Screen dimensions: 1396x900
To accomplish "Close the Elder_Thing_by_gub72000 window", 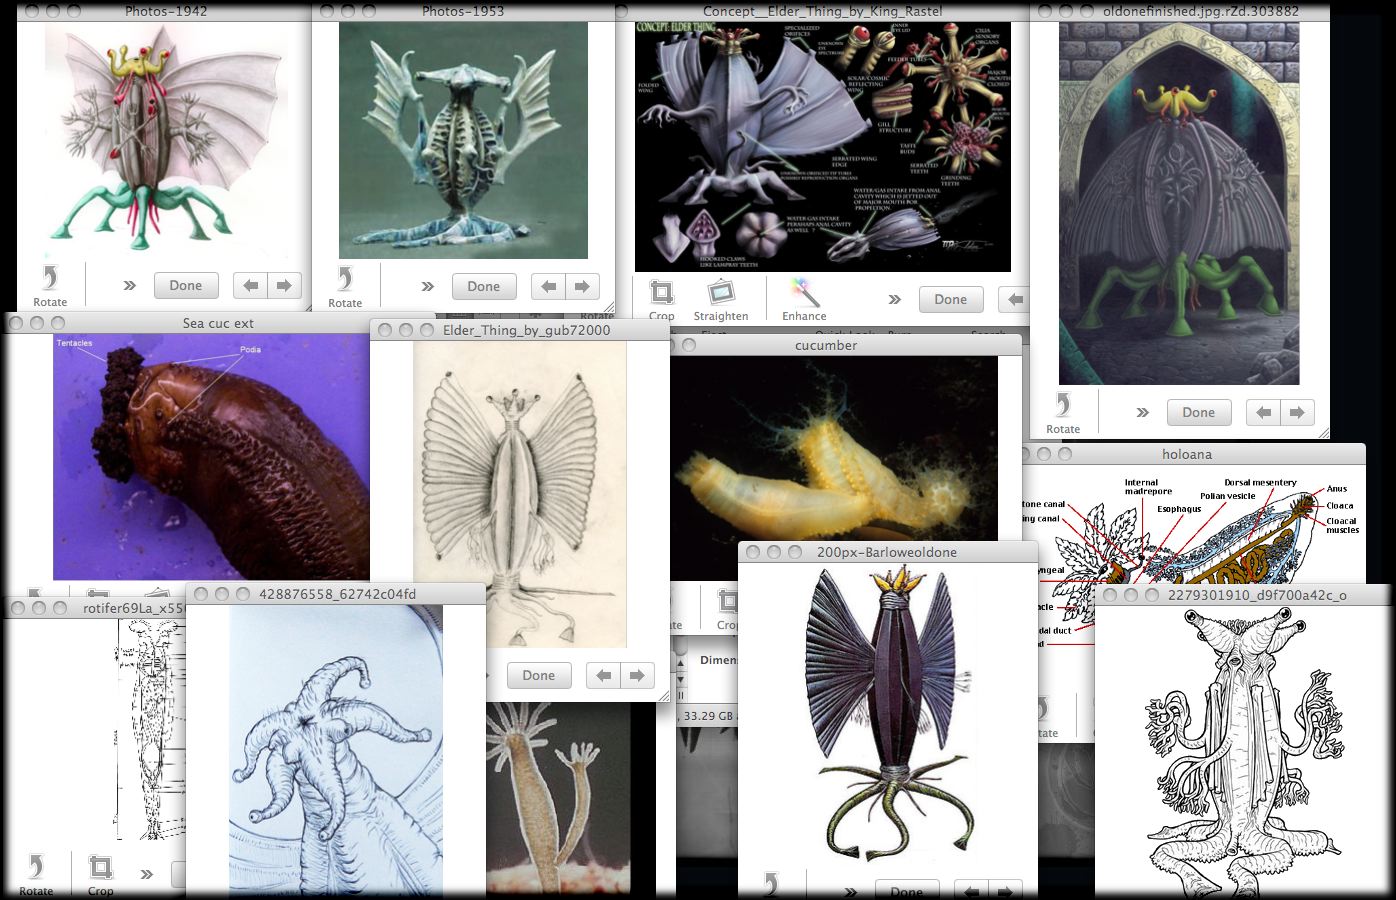I will click(384, 330).
